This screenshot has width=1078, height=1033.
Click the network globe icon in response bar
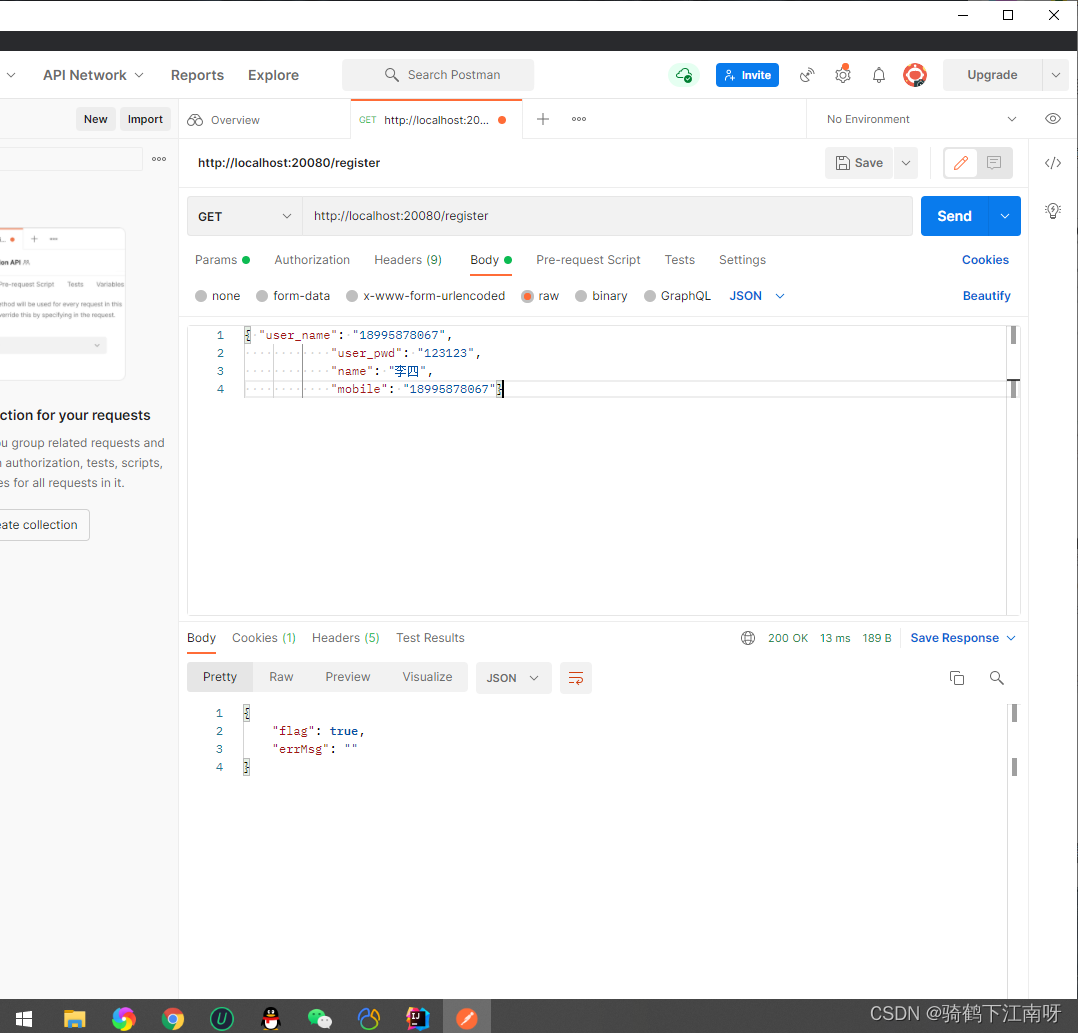[748, 638]
